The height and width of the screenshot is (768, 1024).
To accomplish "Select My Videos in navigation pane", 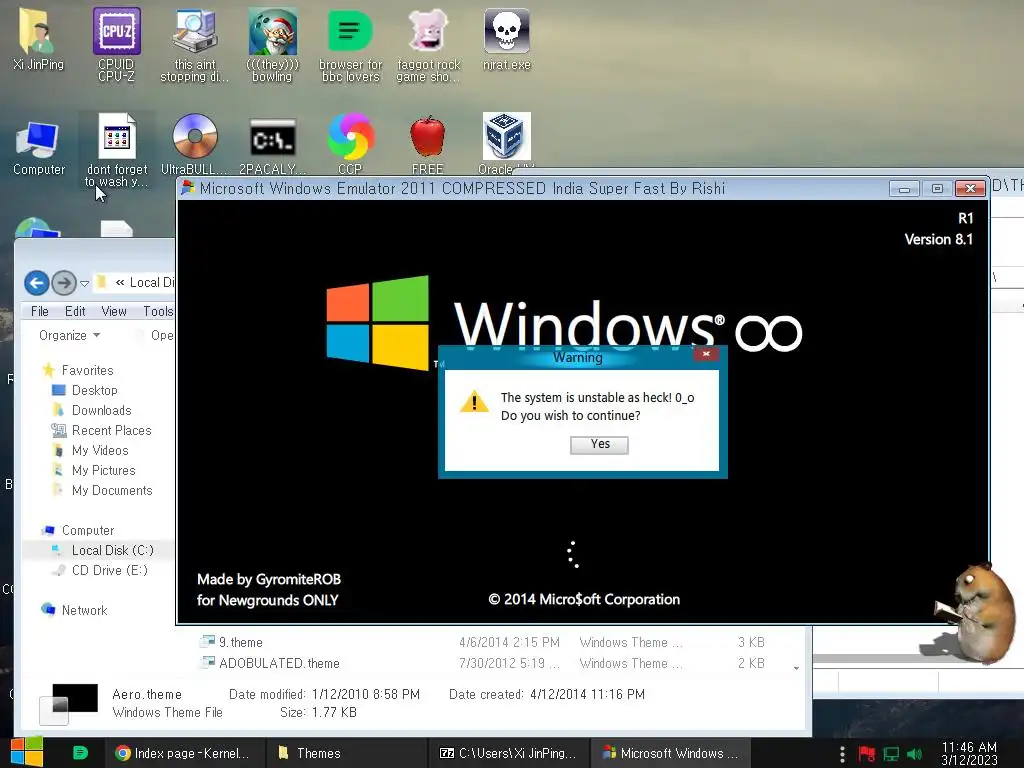I will pos(90,451).
